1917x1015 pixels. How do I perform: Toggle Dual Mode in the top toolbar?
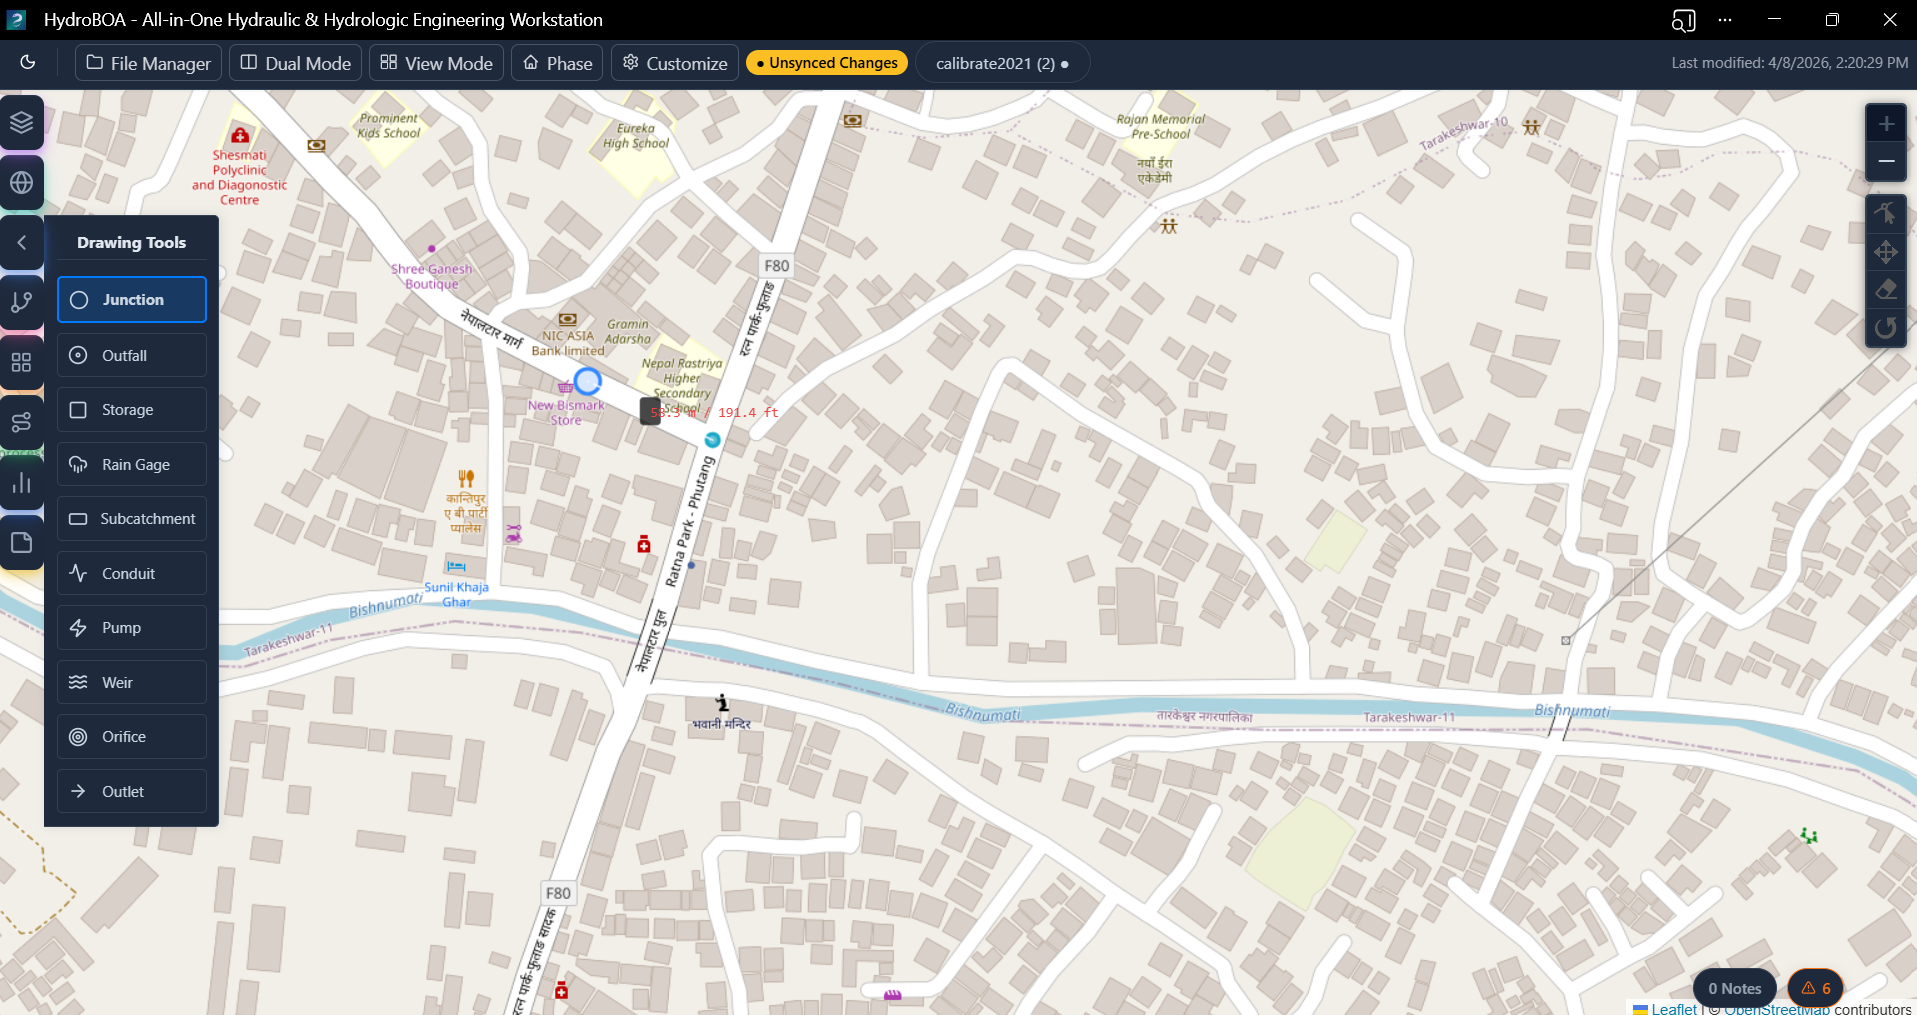(296, 63)
